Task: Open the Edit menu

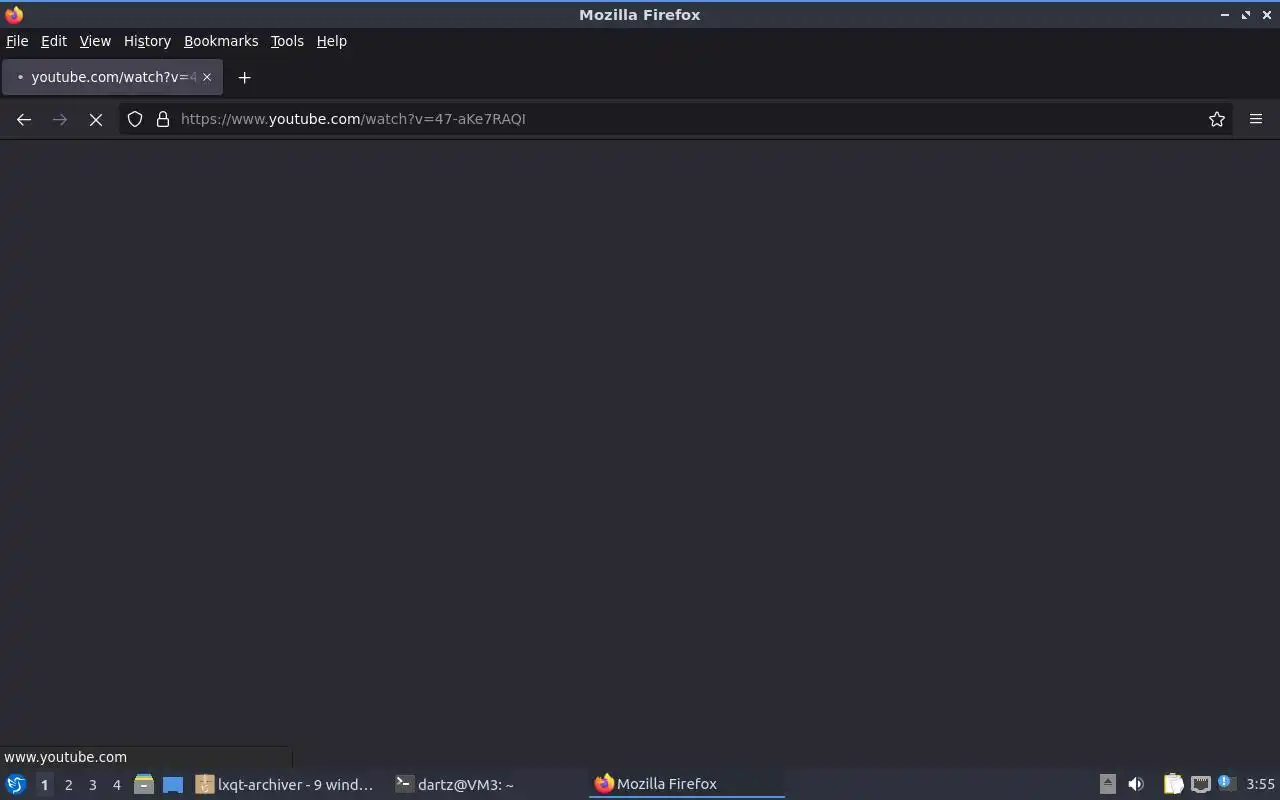Action: click(54, 41)
